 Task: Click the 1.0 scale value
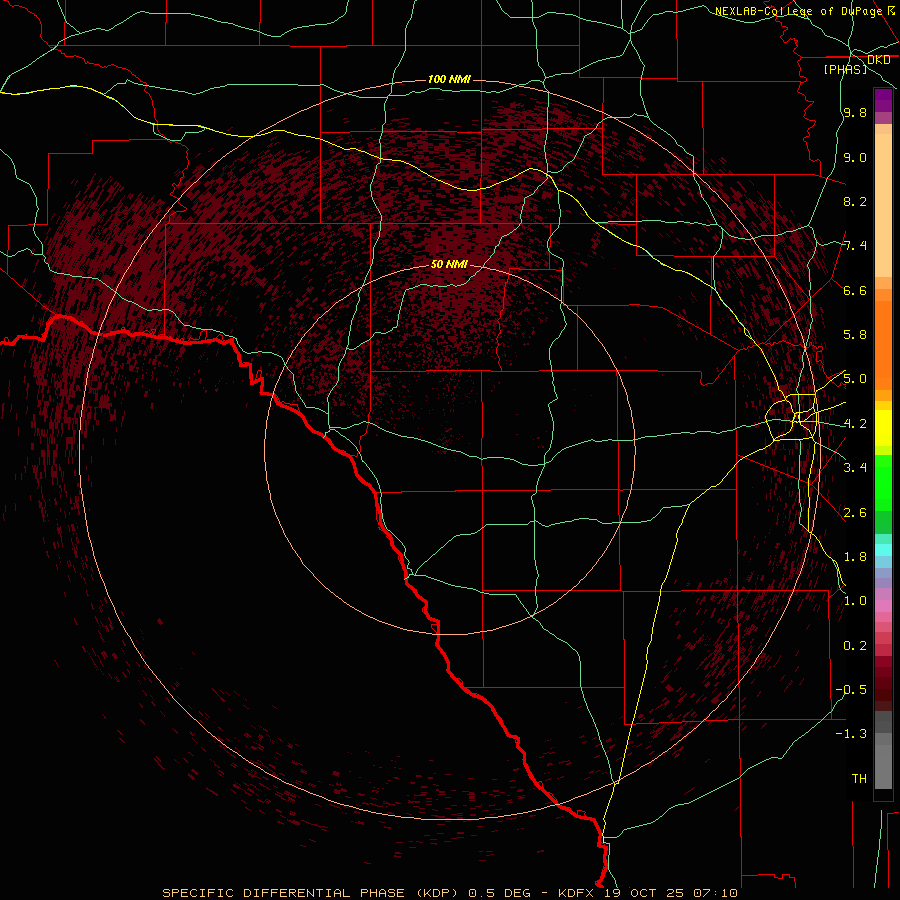point(855,601)
